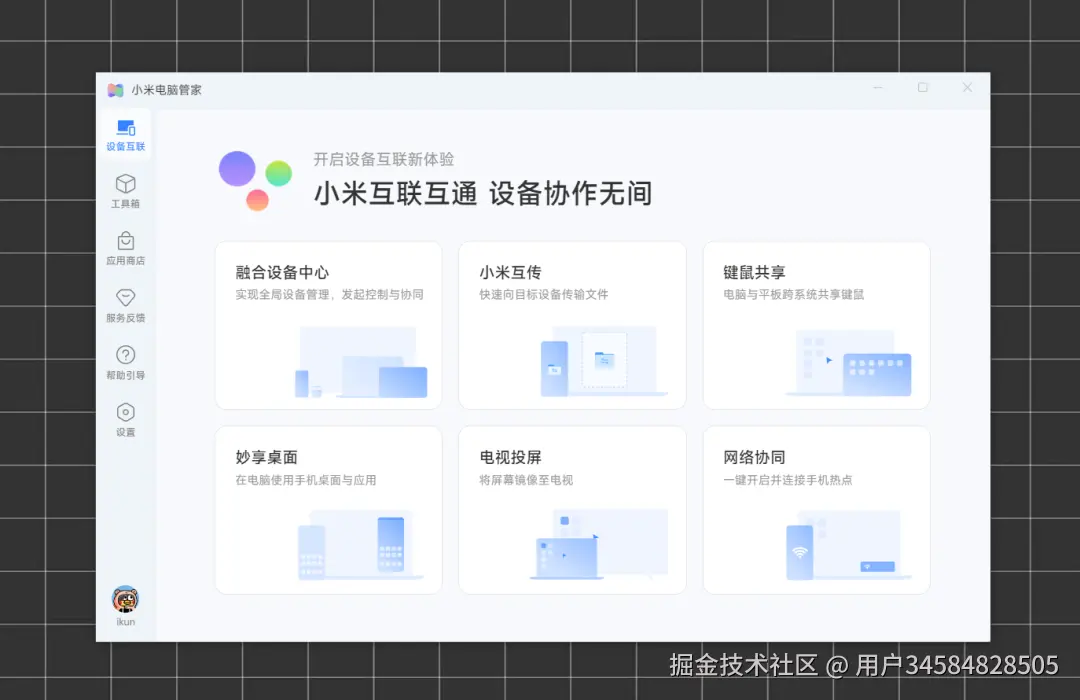Click the 网络协同 wifi hotspot illustration
Screen dimensions: 1080x700
pyautogui.click(x=849, y=545)
